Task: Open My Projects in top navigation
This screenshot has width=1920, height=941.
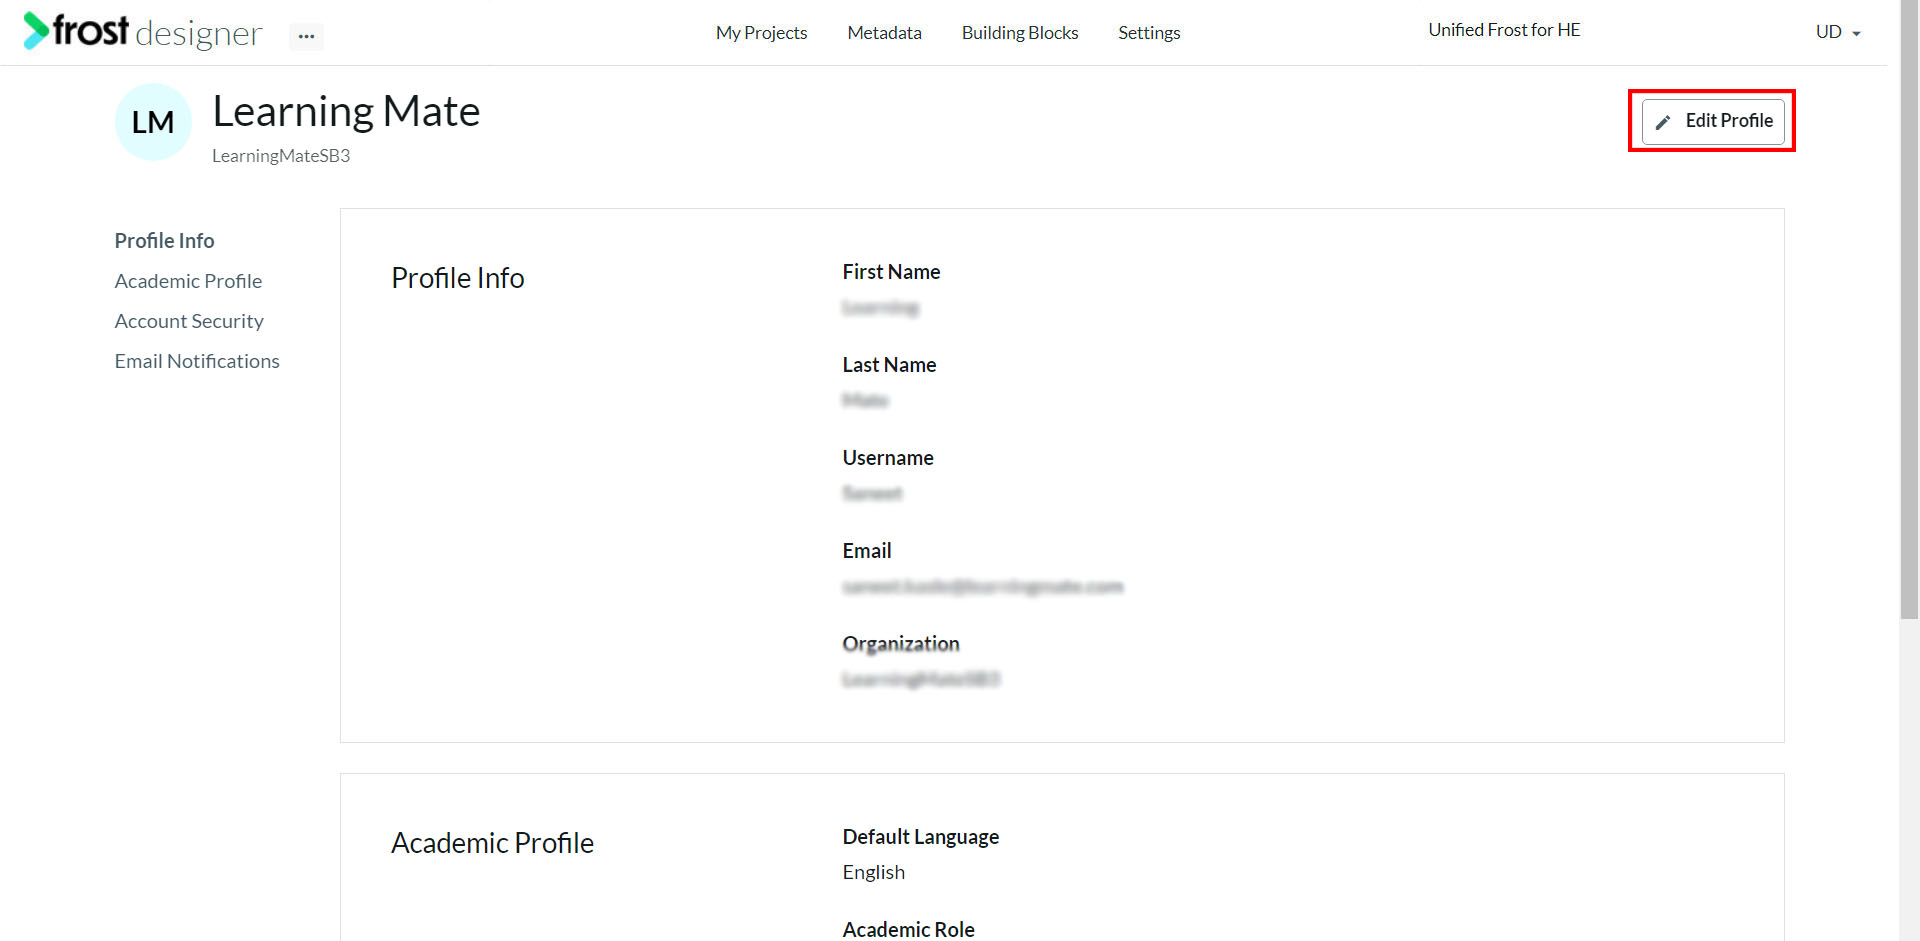Action: point(761,33)
